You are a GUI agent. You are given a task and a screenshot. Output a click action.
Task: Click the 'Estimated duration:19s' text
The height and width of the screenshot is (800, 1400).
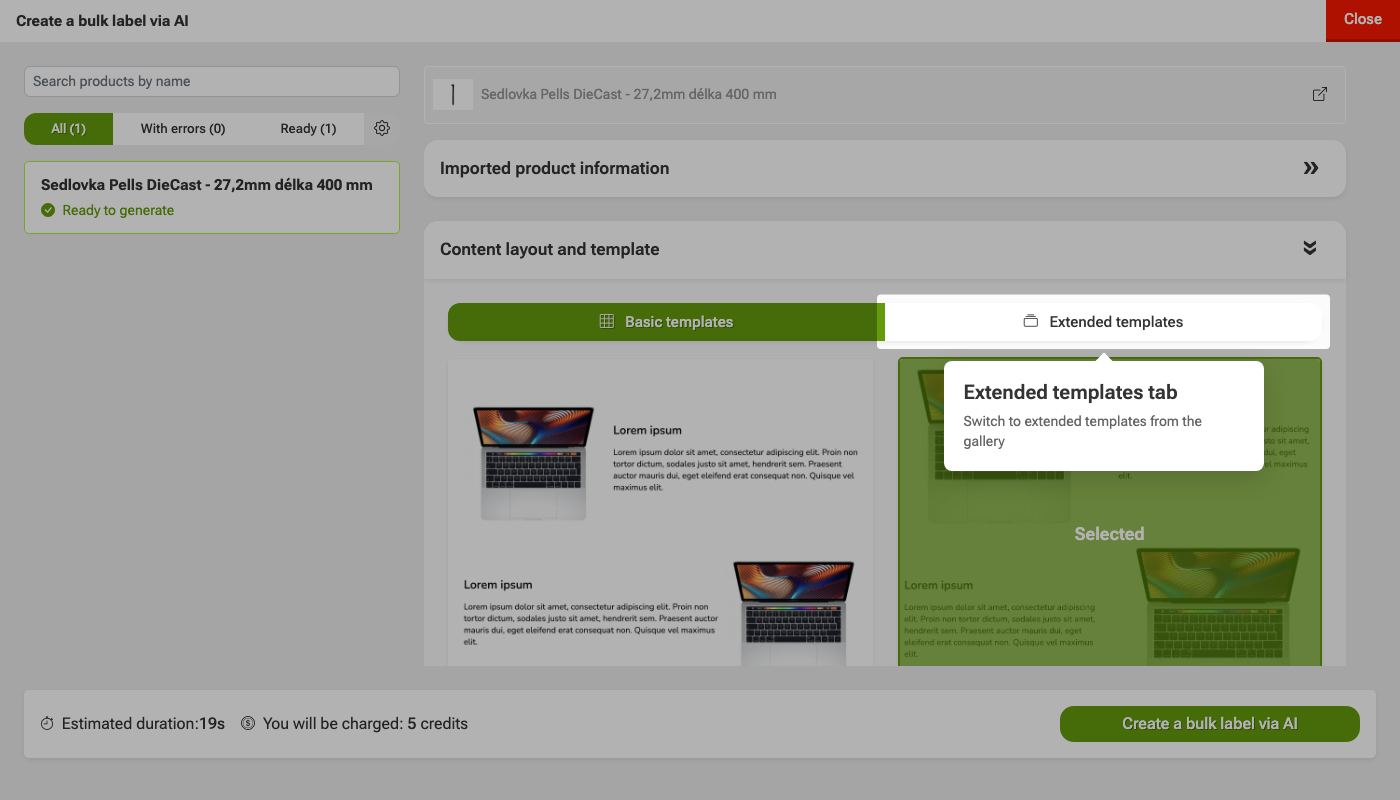pos(143,723)
